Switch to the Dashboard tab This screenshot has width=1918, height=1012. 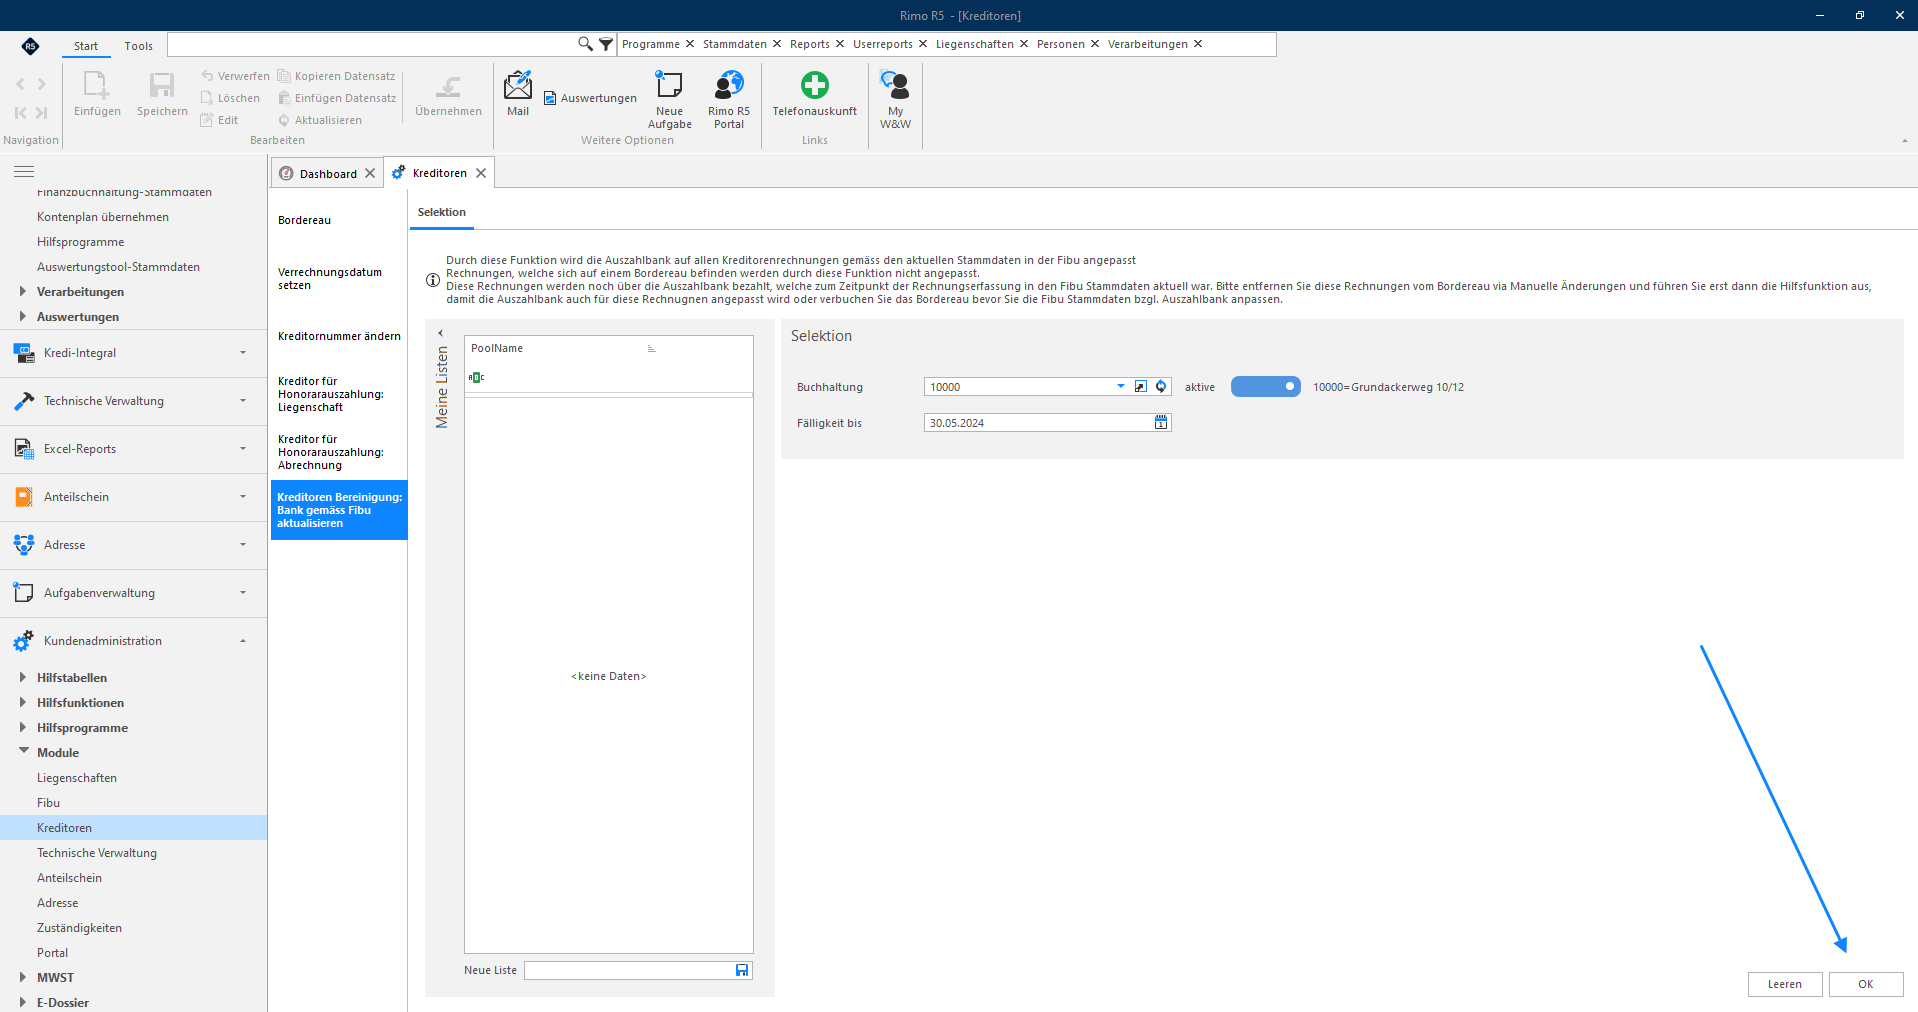[x=327, y=173]
